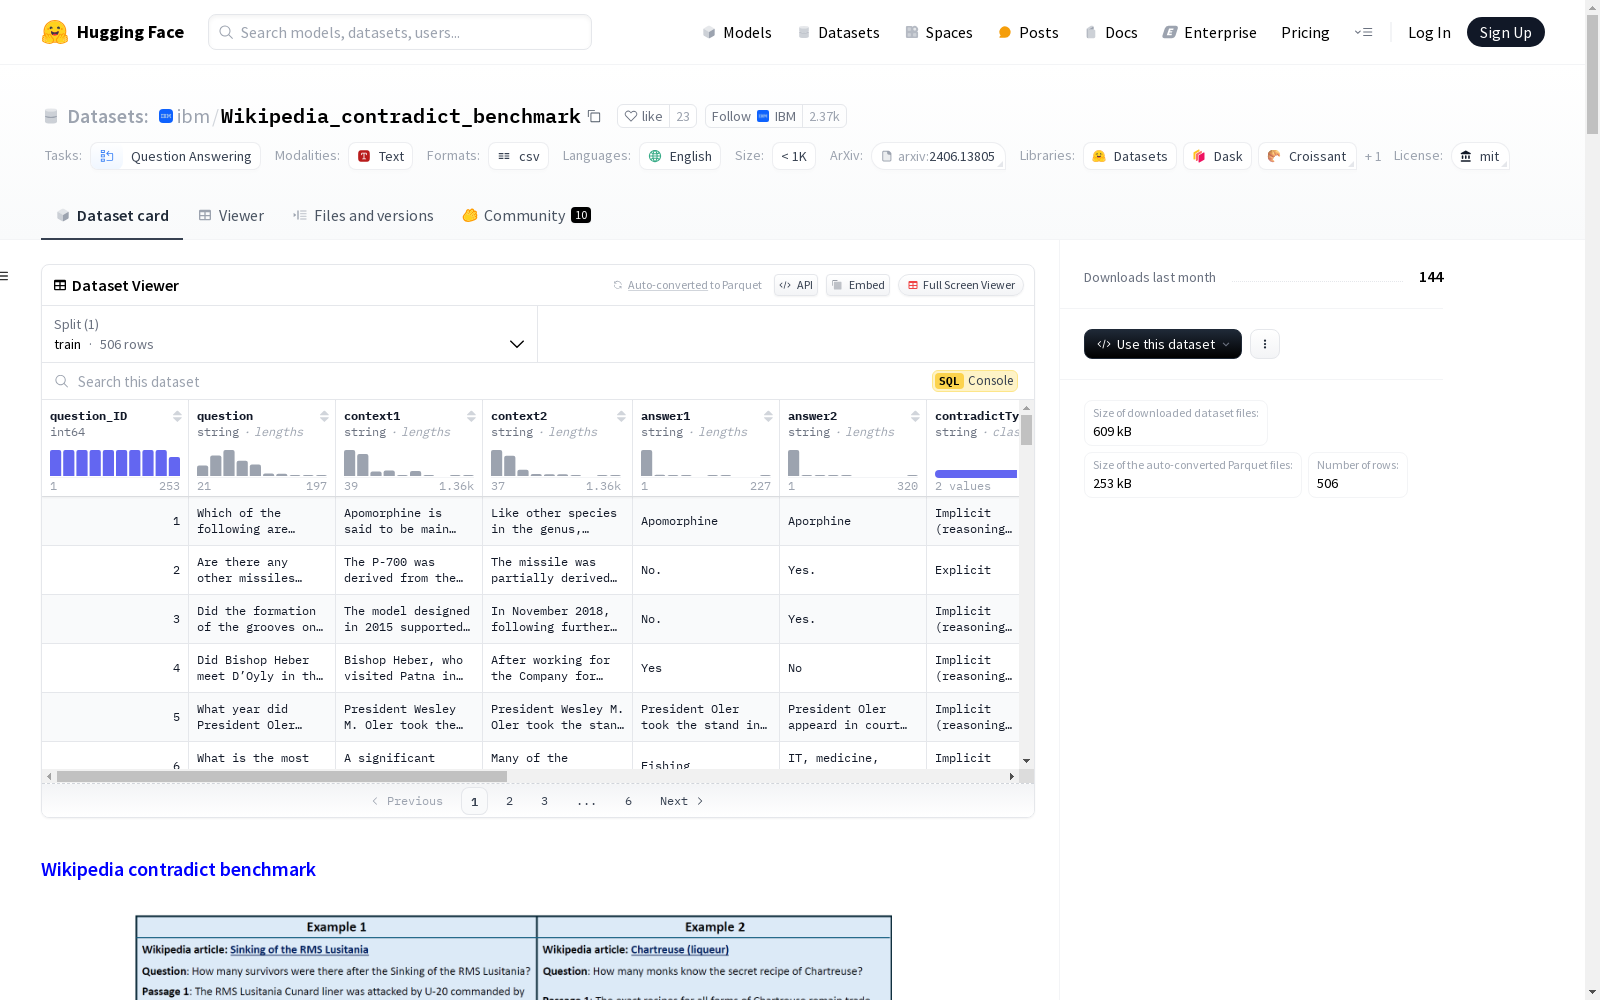Toggle the table of contents sidebar icon

[5, 276]
